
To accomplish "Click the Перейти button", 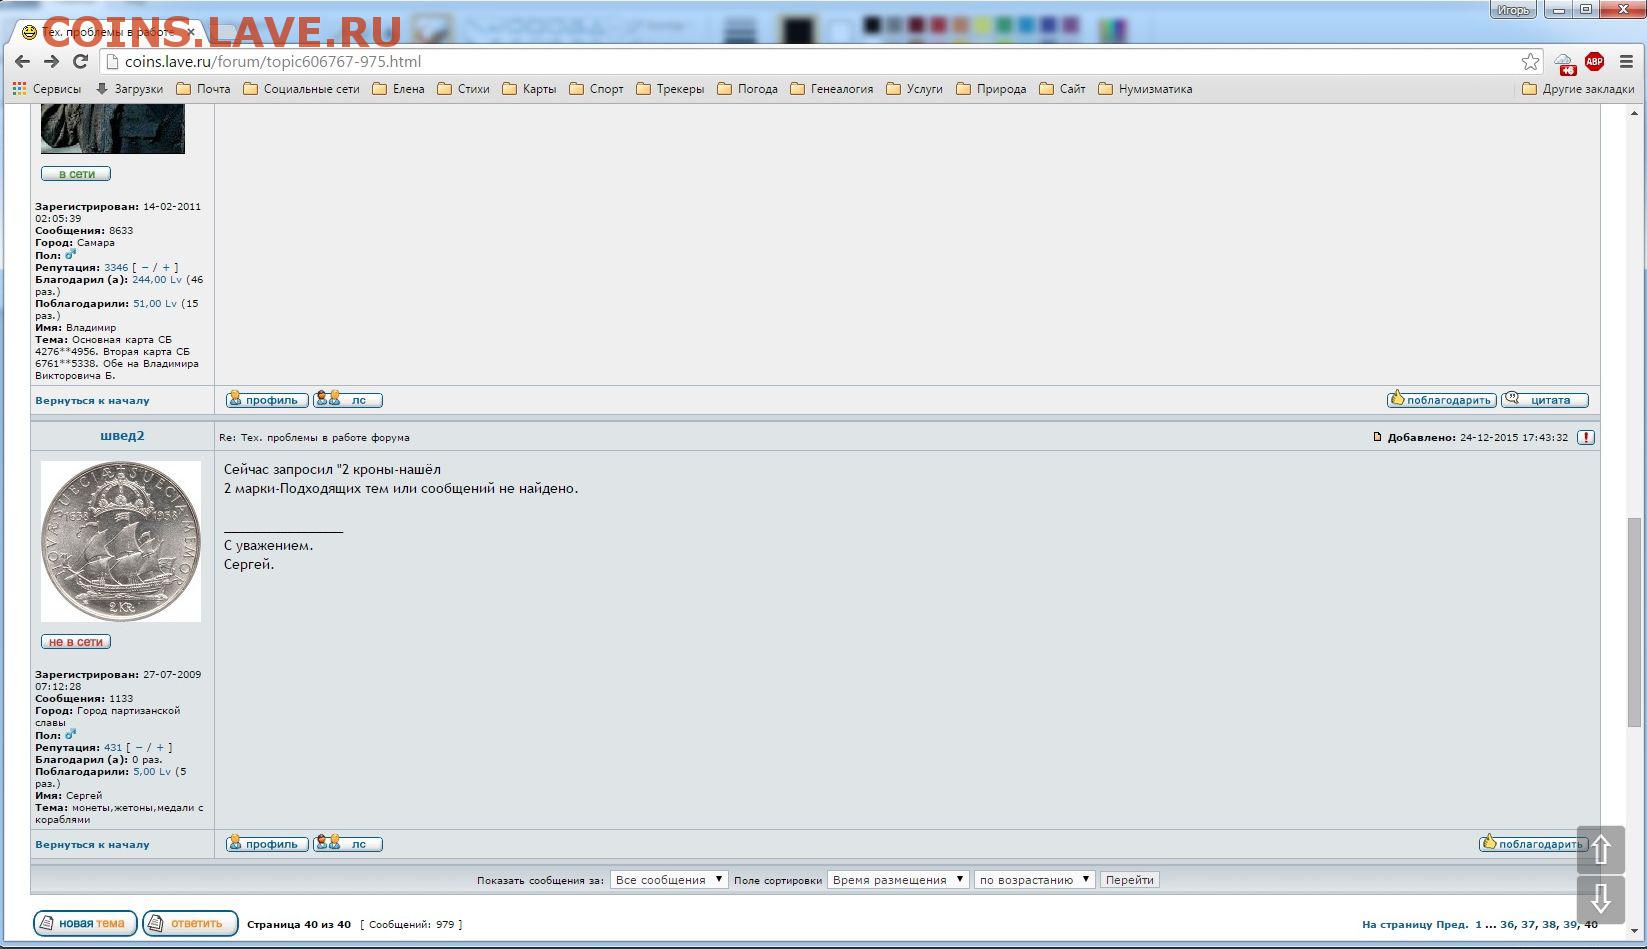I will pyautogui.click(x=1130, y=880).
